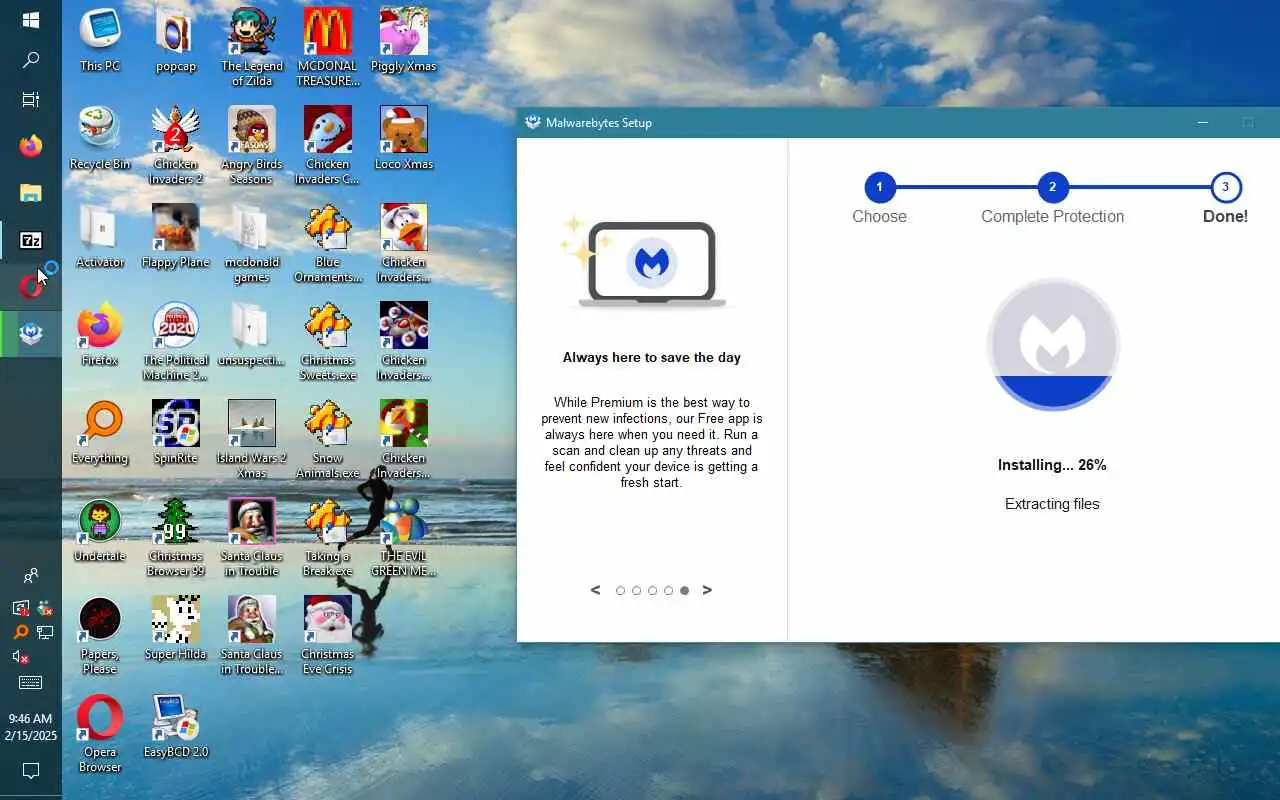Select The Legend of Zilda shortcut
This screenshot has width=1280, height=800.
tap(252, 48)
